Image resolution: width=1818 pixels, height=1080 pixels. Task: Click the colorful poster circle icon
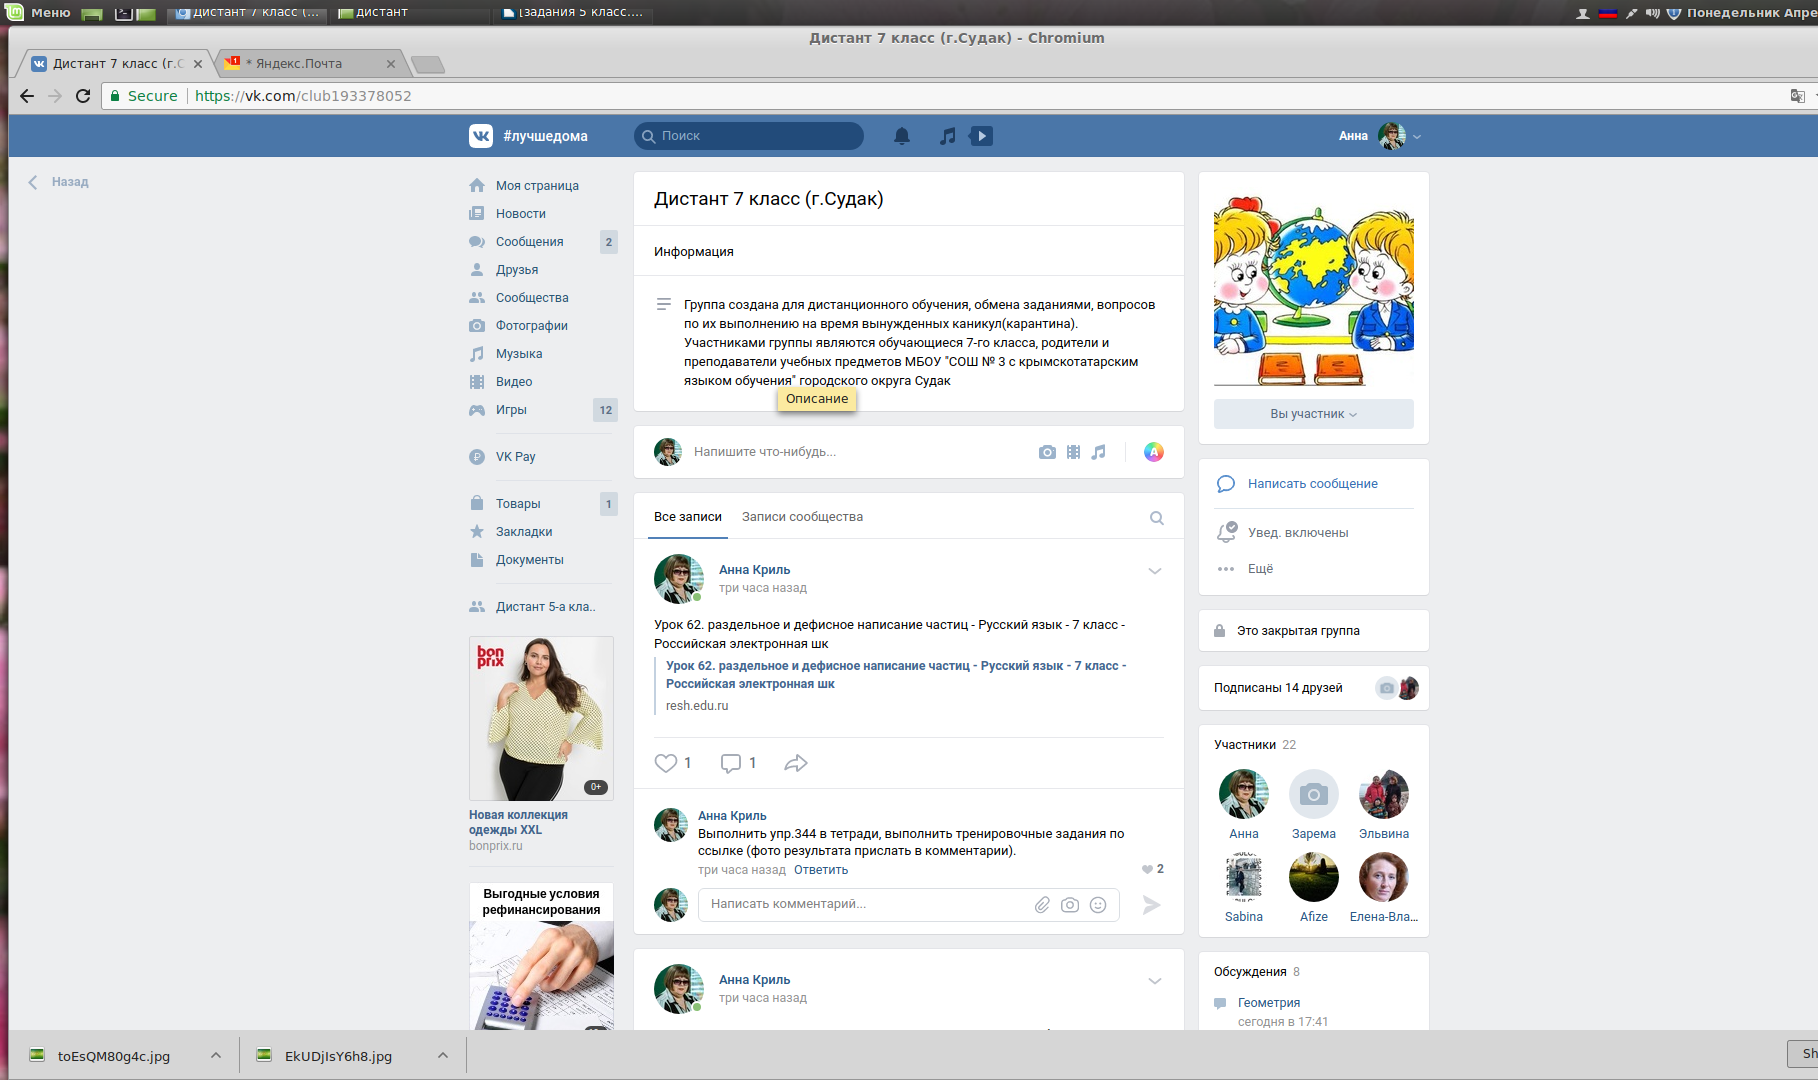click(x=1153, y=452)
